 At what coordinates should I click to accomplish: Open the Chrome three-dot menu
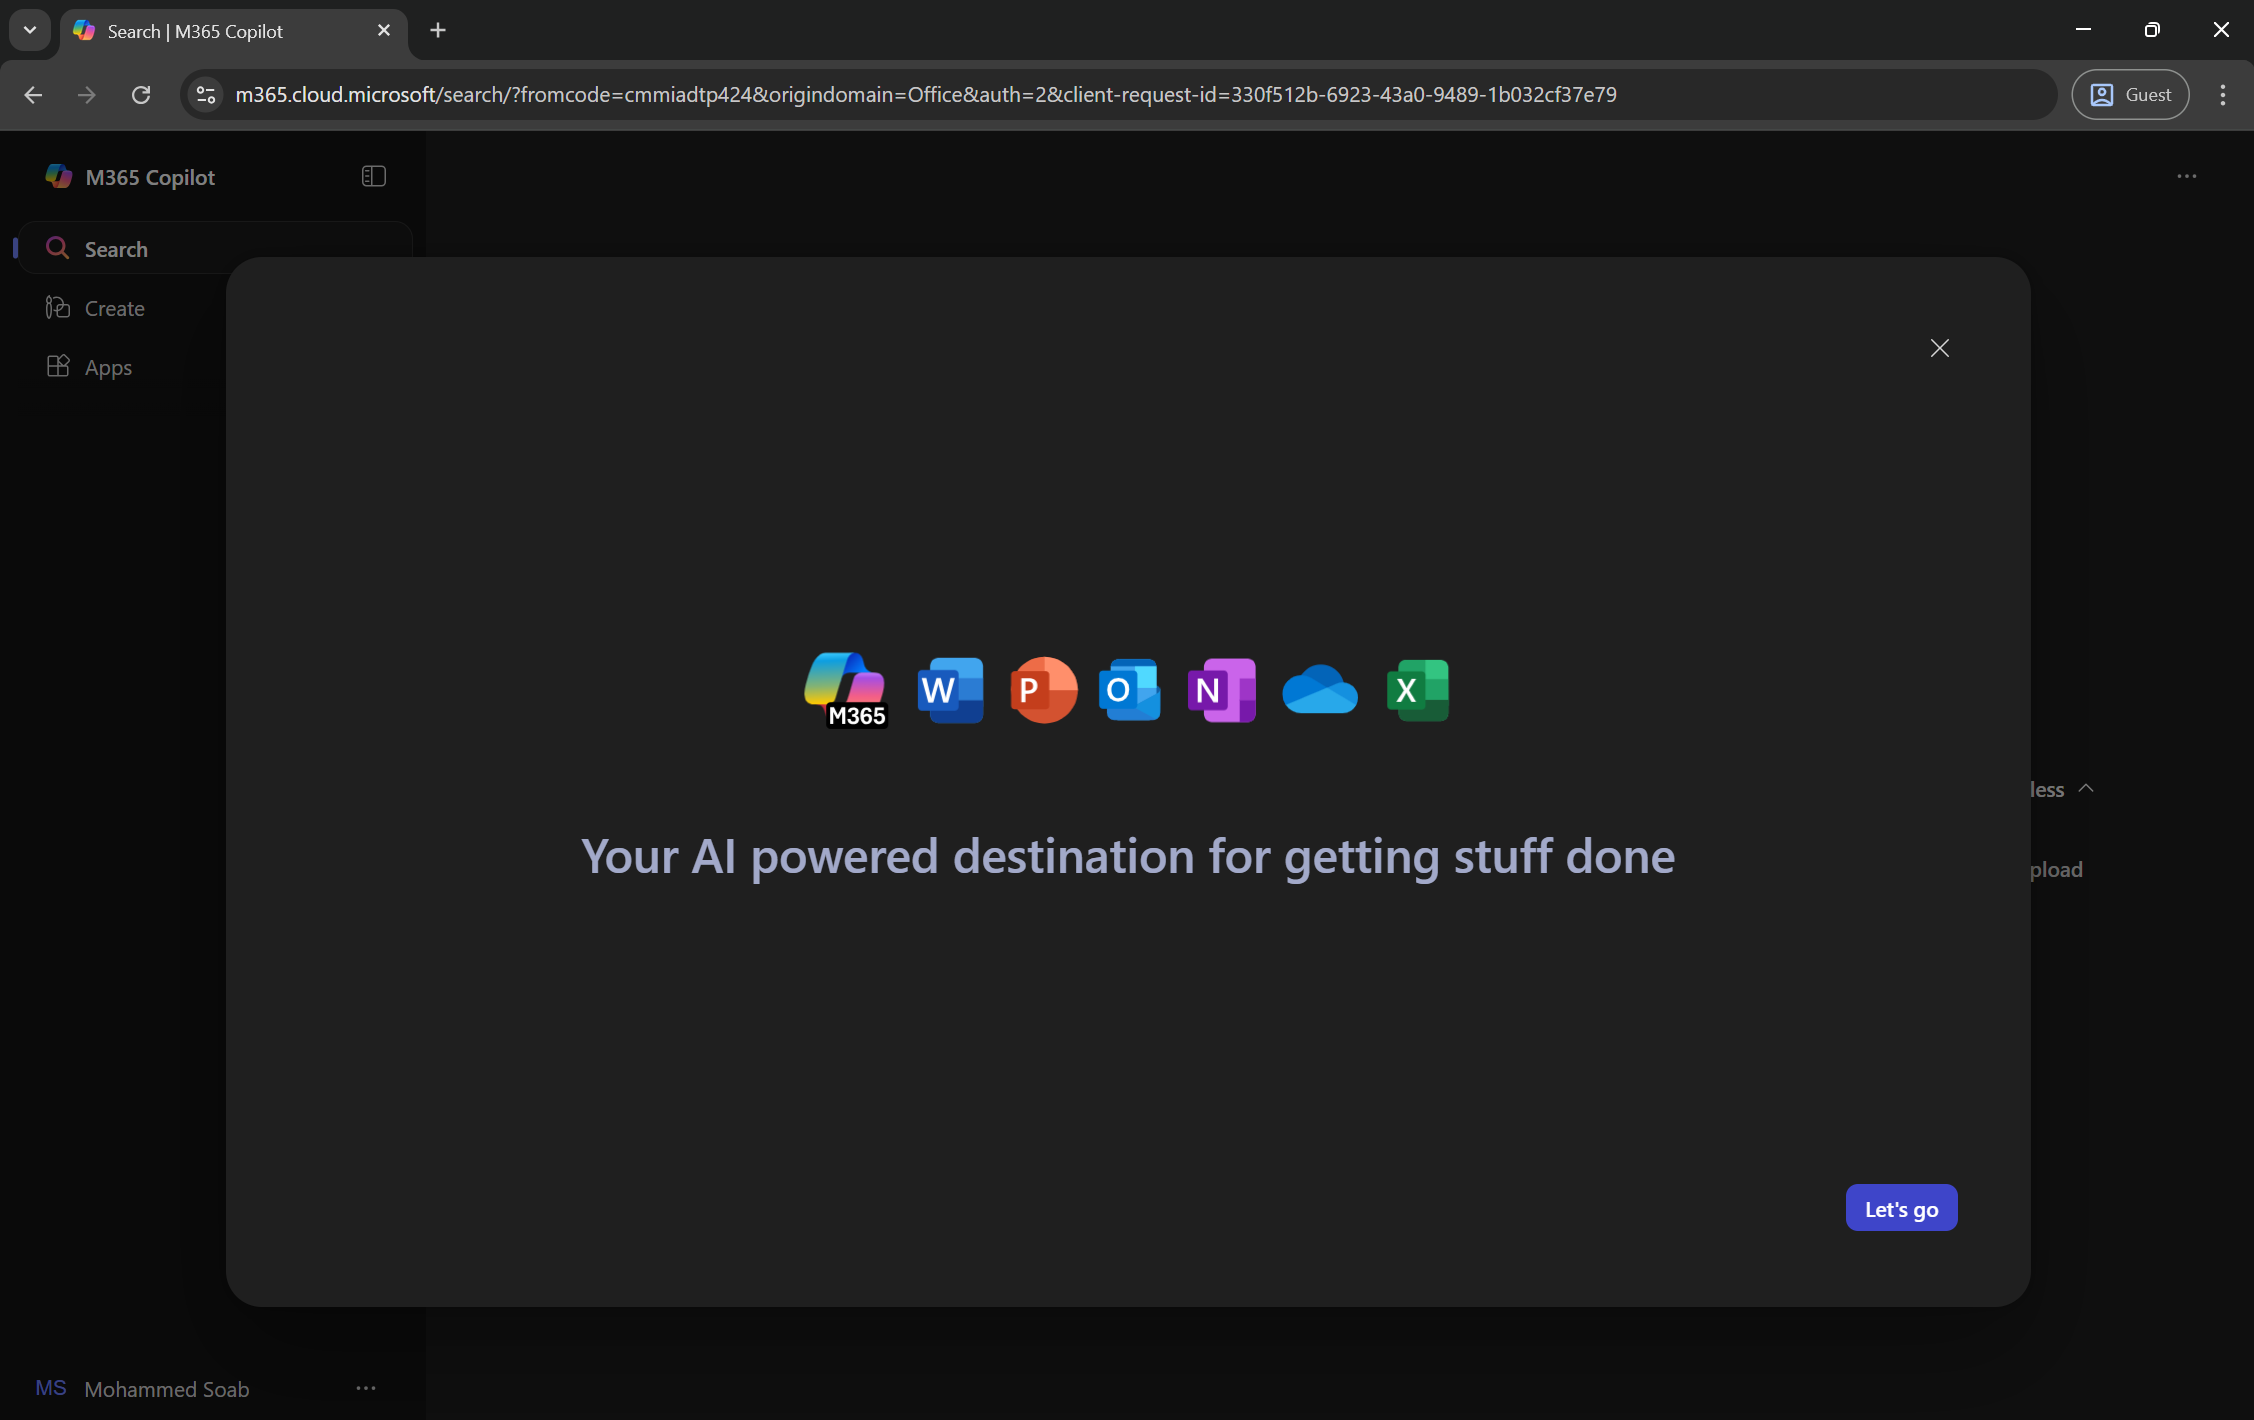2222,94
